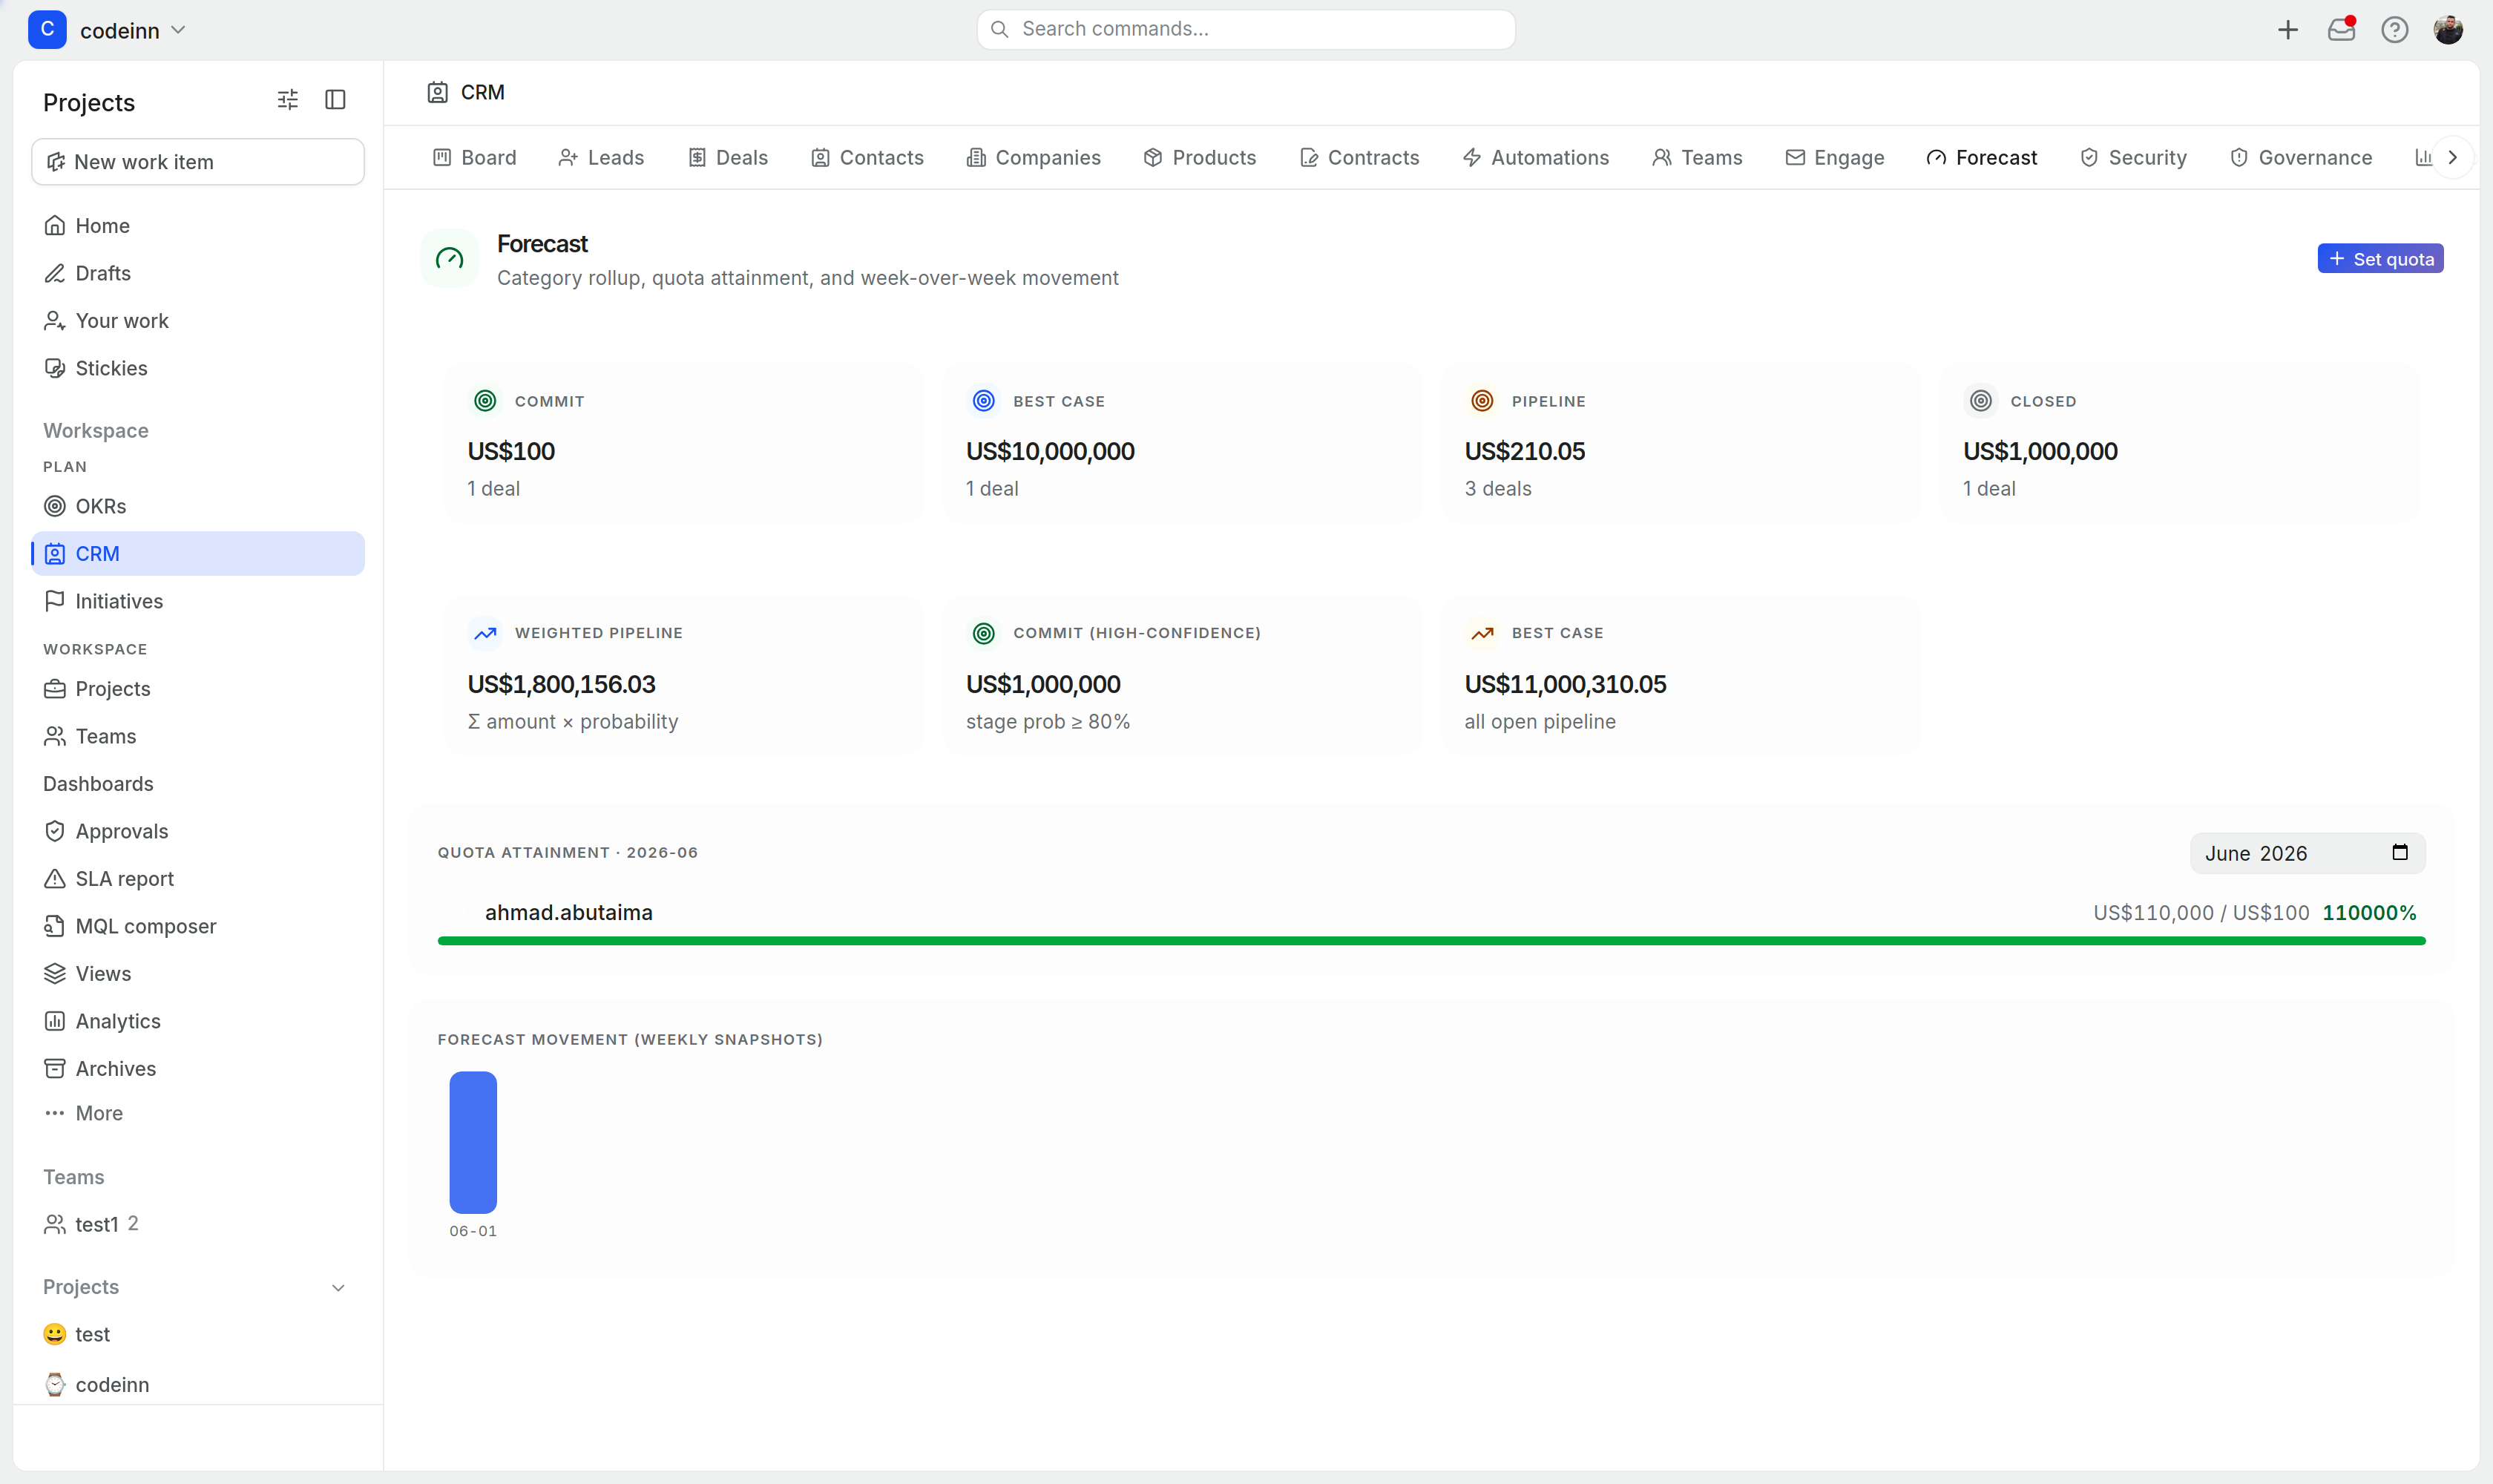Toggle the sidebar collapse panel icon
The width and height of the screenshot is (2493, 1484).
pos(335,100)
